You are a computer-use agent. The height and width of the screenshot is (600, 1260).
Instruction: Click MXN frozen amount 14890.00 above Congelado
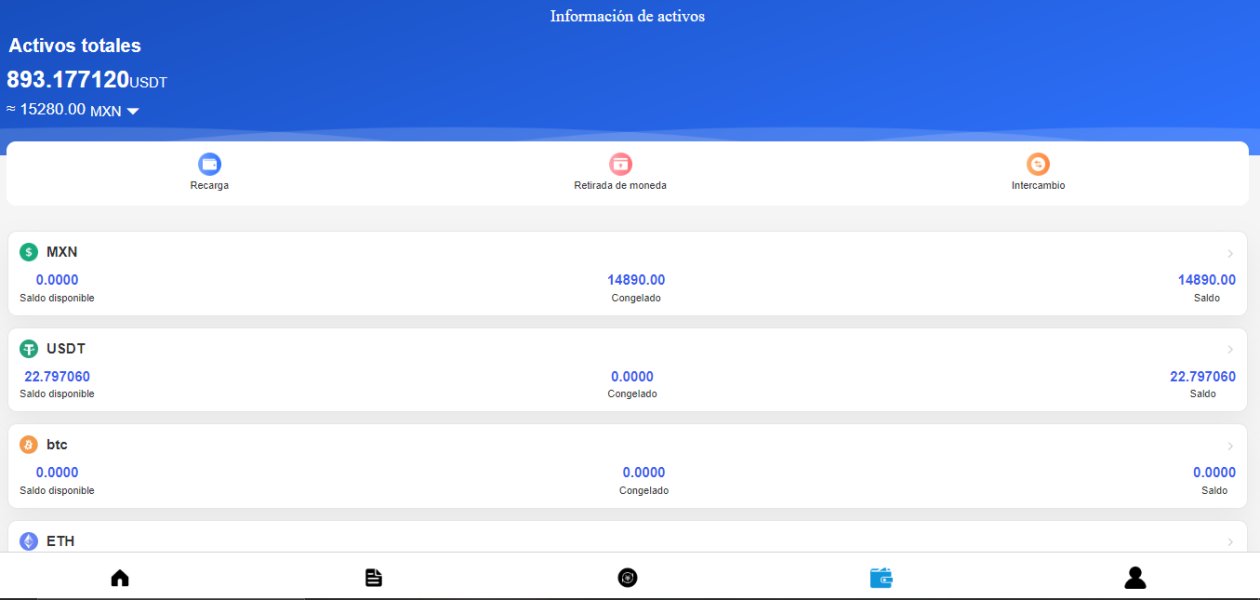(x=636, y=280)
